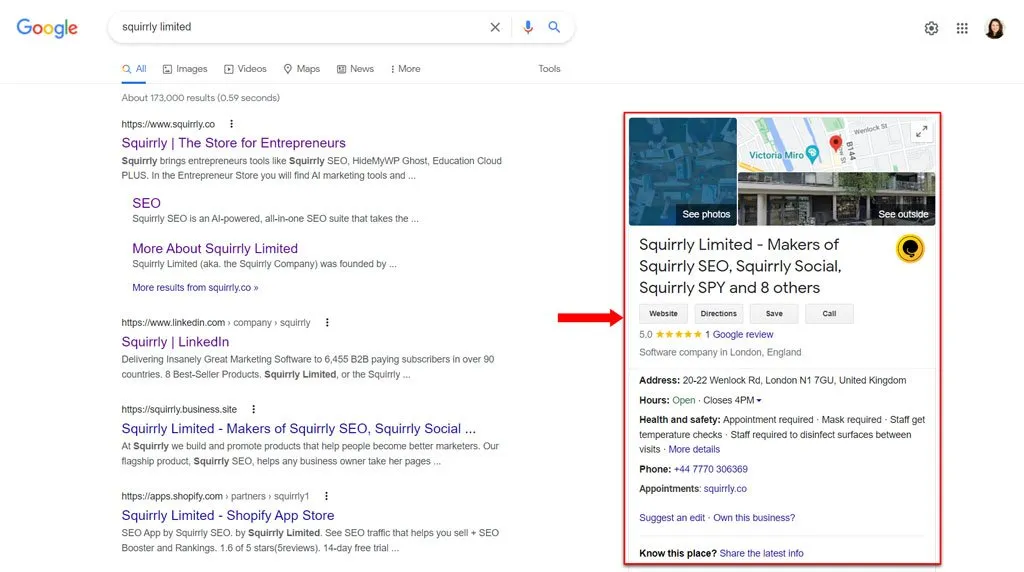Open the three-dot menu next to the Shopify result
This screenshot has height=572, width=1024.
[326, 496]
